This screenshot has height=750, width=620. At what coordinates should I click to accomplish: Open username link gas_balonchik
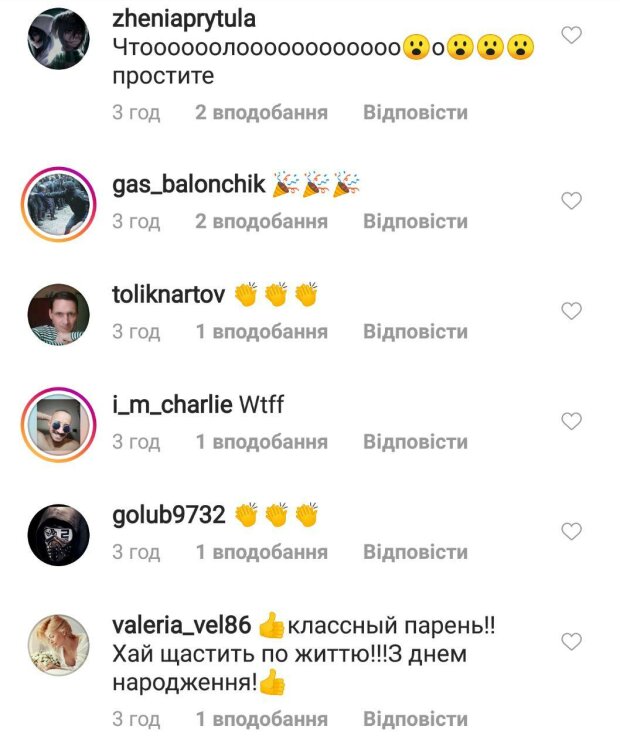click(188, 184)
